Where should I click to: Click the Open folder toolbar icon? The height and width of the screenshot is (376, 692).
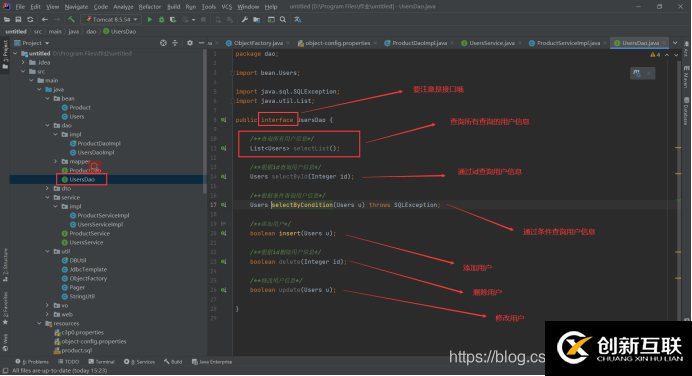7,19
